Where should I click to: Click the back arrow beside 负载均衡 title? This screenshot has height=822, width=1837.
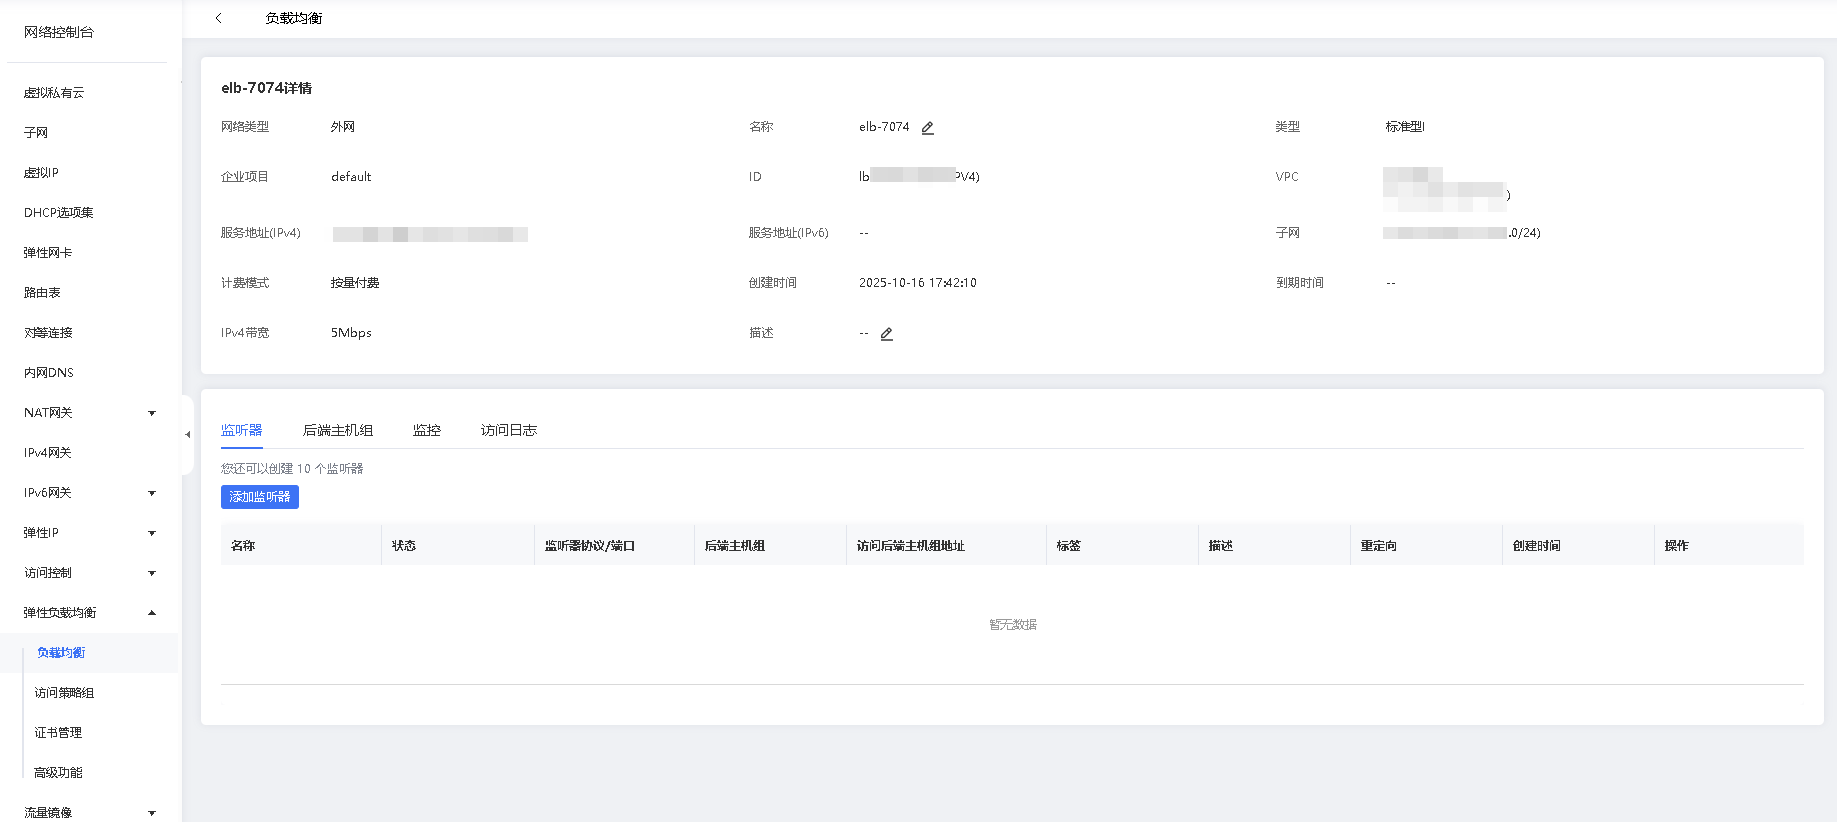point(218,18)
